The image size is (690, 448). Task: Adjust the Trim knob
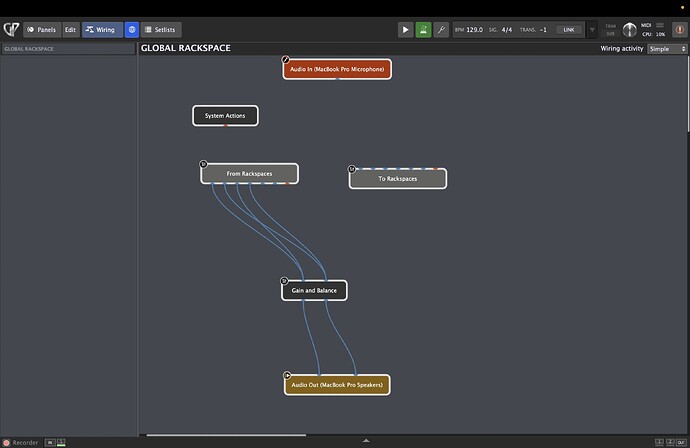coord(629,29)
